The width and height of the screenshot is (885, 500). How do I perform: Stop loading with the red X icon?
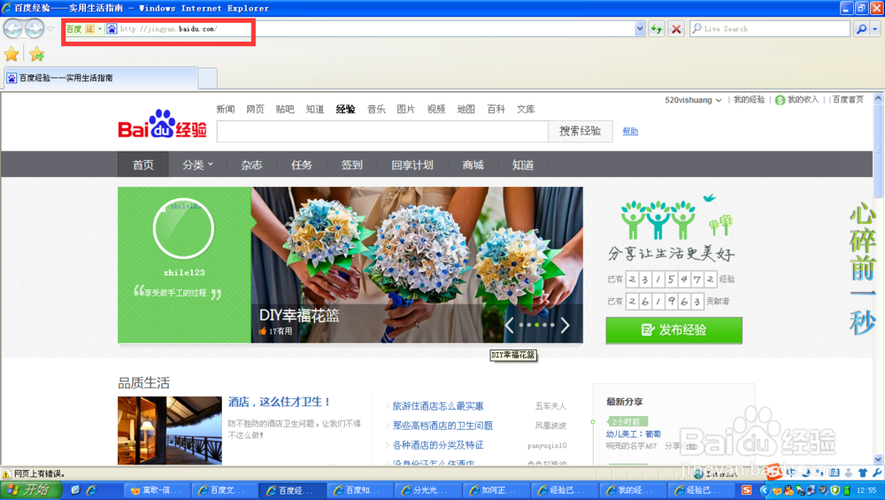(676, 29)
